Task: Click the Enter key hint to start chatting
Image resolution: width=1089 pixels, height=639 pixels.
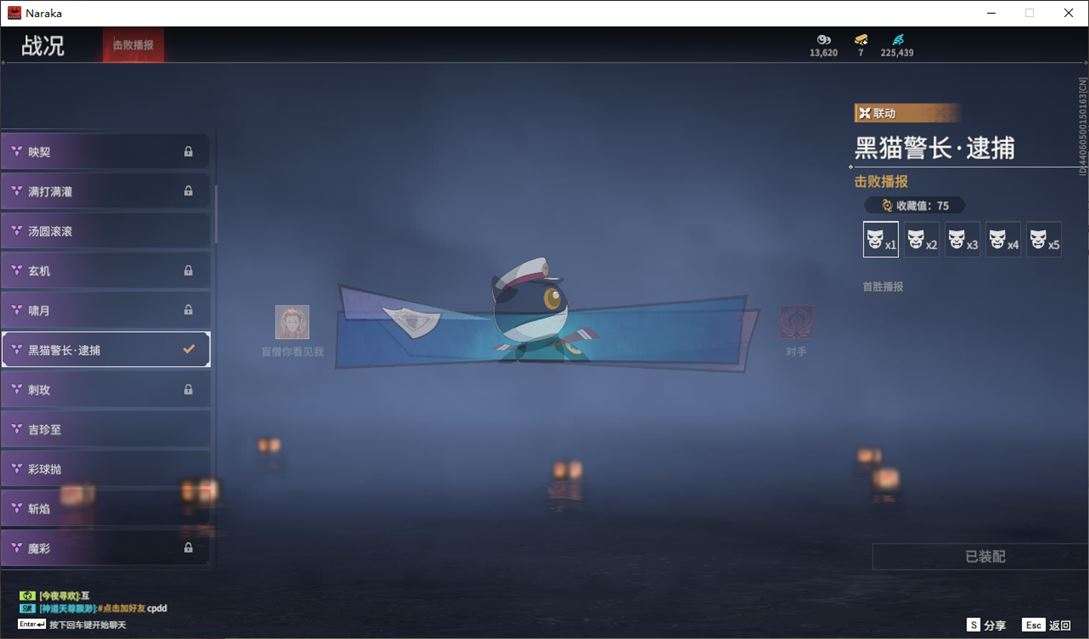Action: click(x=32, y=624)
